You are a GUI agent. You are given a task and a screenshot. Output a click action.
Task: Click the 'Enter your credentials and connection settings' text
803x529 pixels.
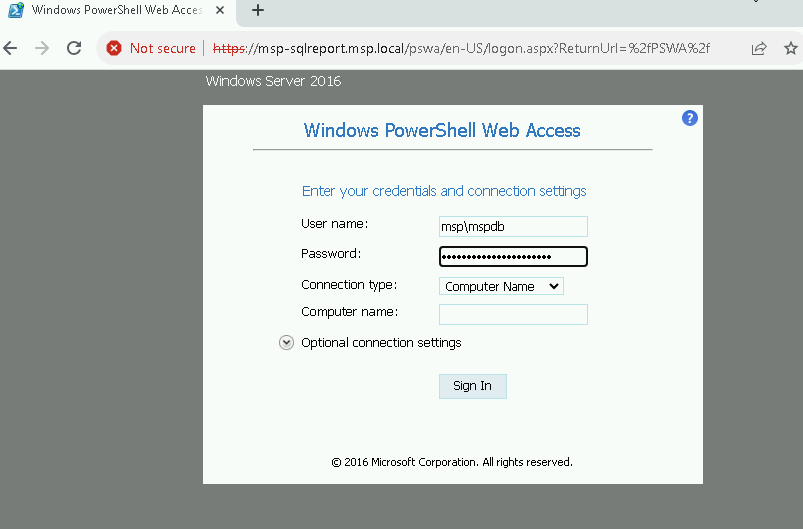(444, 191)
